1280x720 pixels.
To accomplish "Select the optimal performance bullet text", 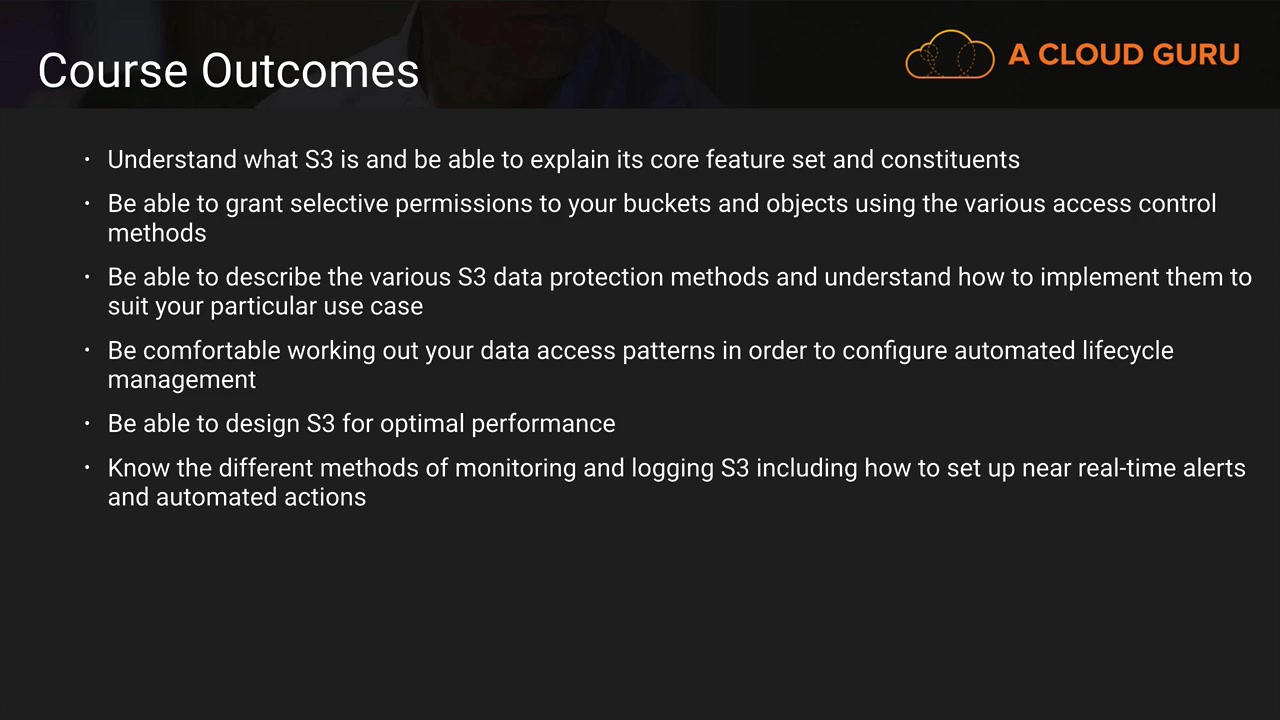I will point(361,424).
